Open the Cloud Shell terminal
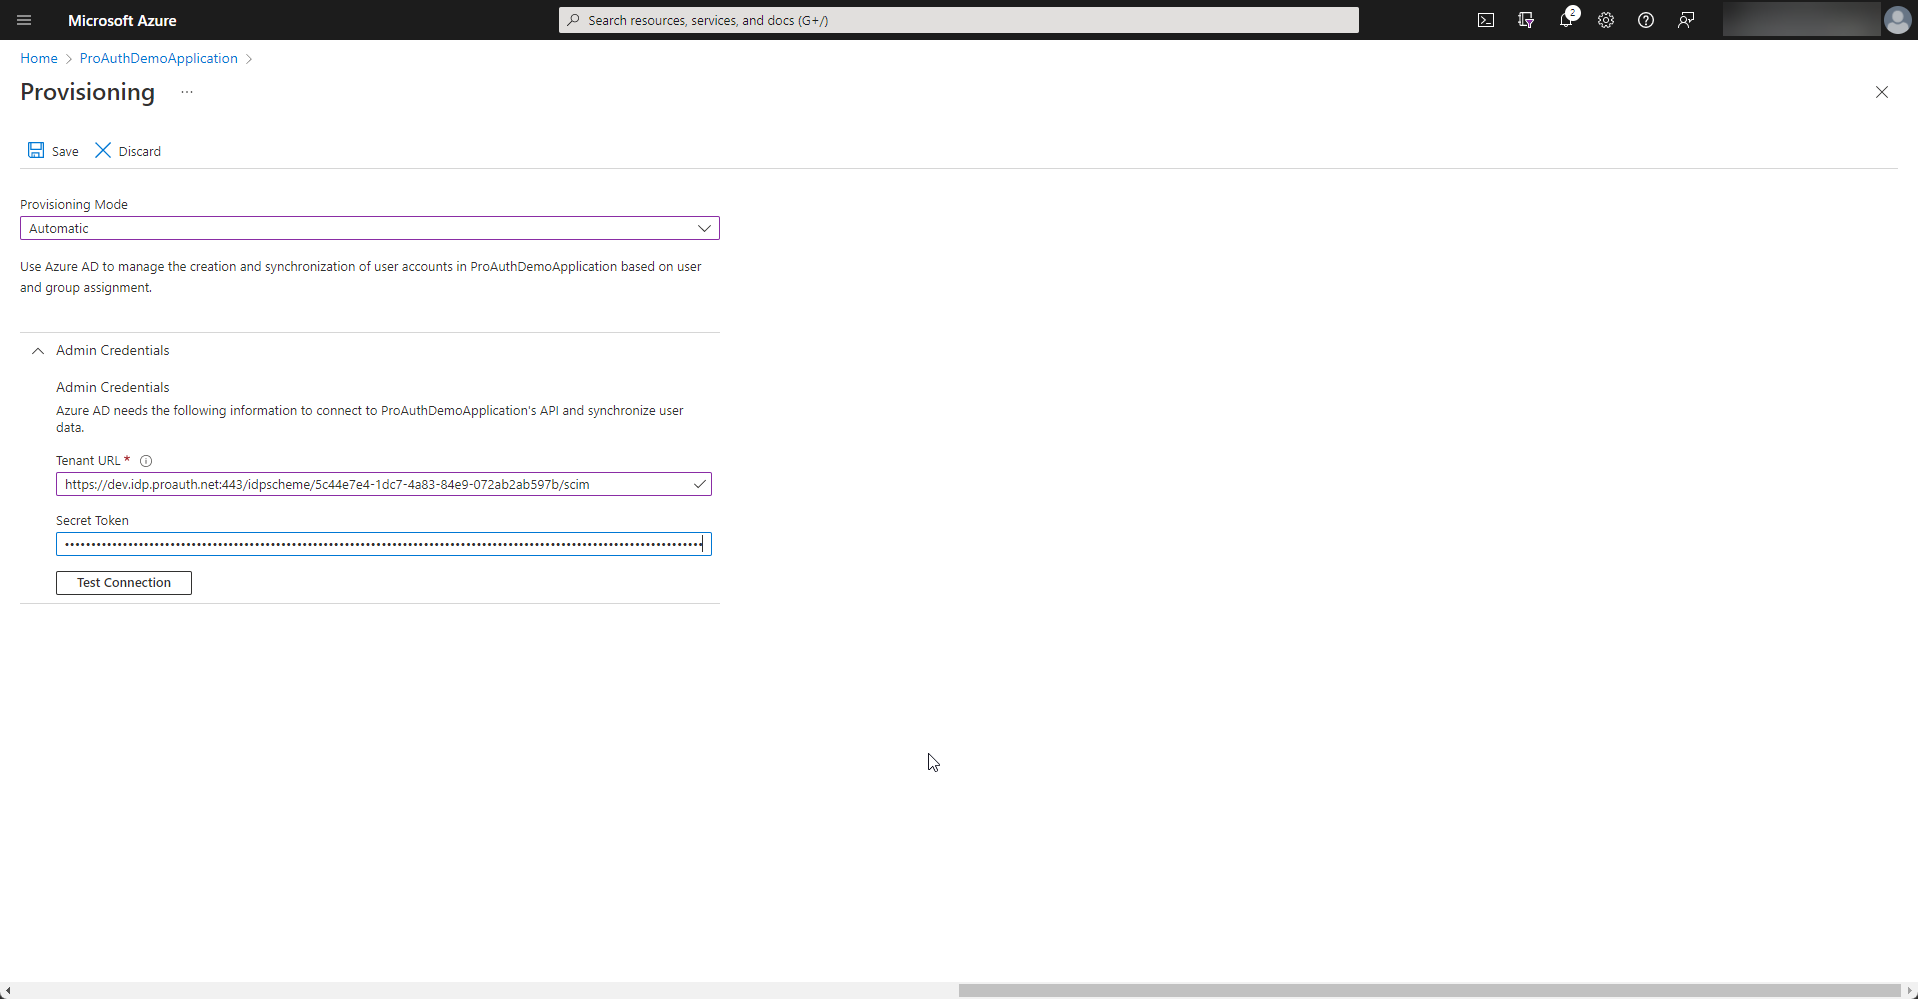This screenshot has width=1918, height=999. [x=1486, y=20]
